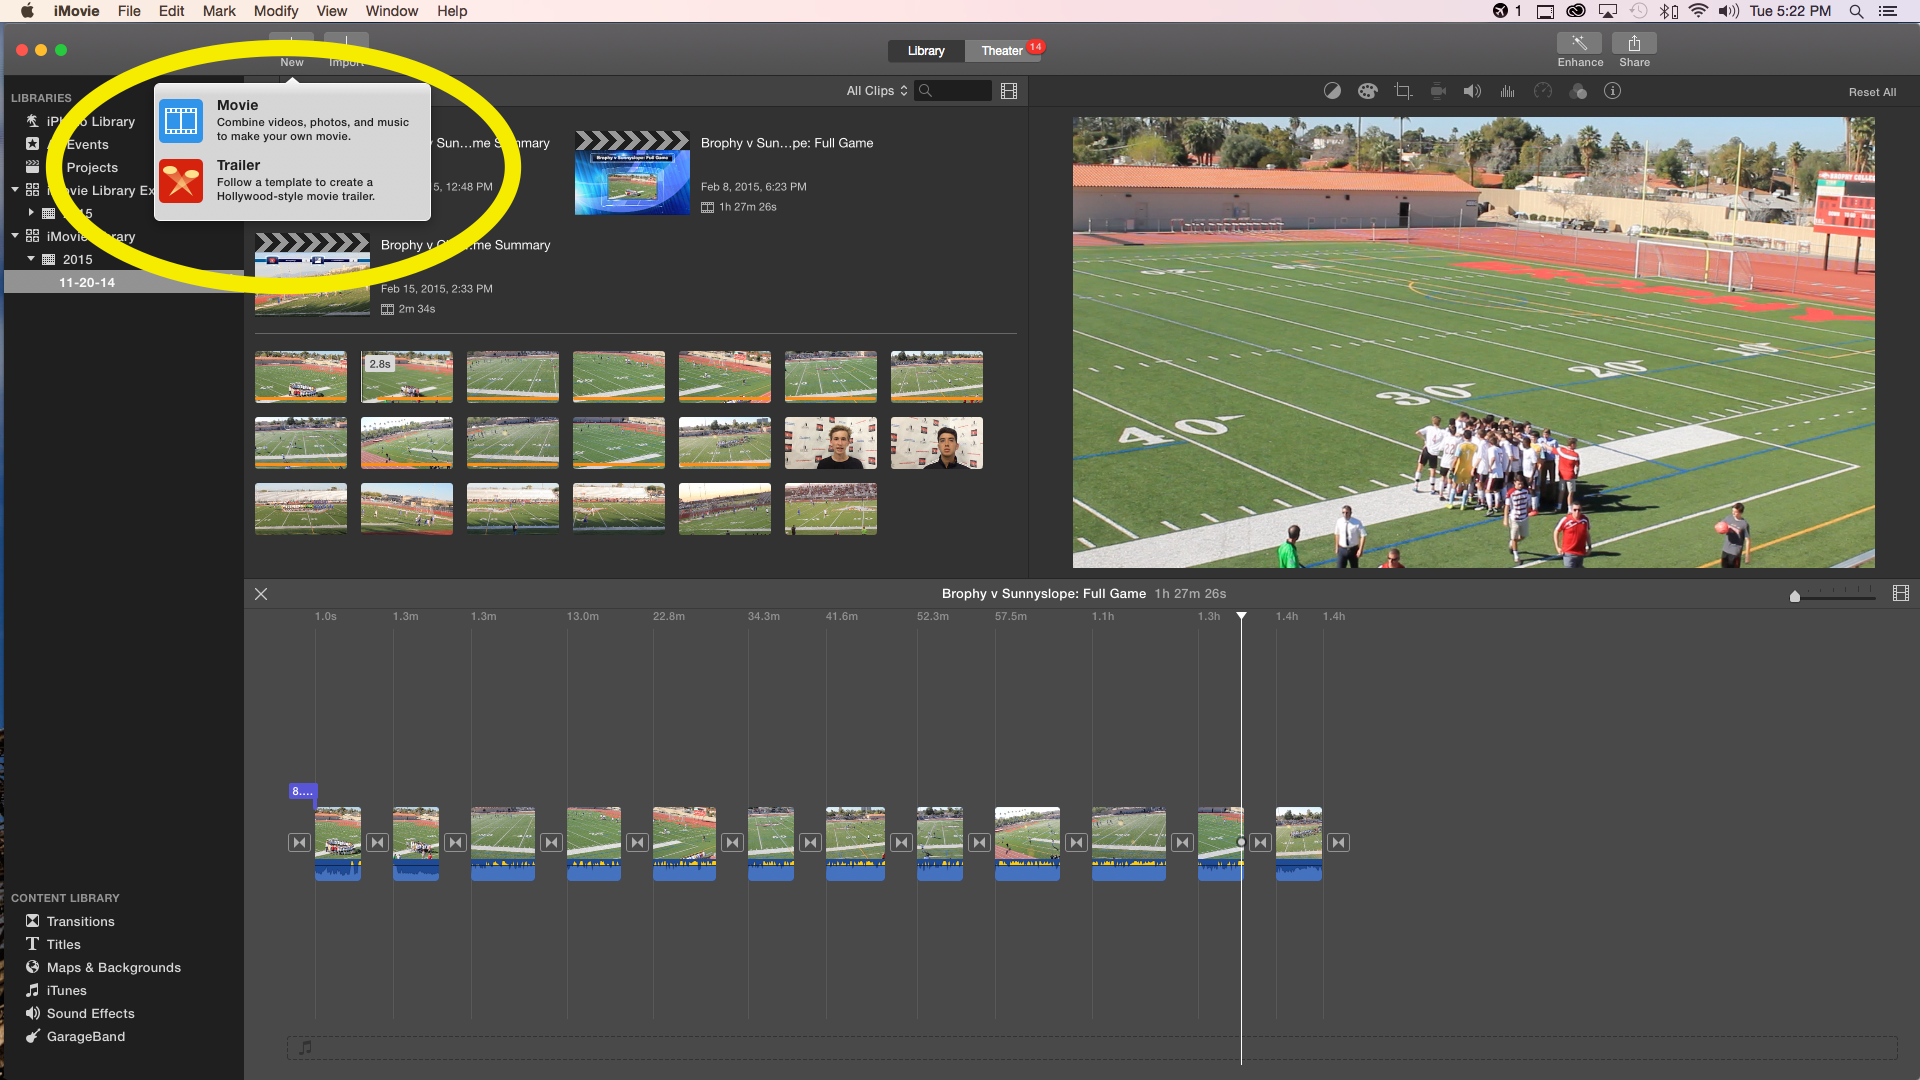Open Noise Reduction and Equalizer tool
Screen dimensions: 1920x1080
1507,91
